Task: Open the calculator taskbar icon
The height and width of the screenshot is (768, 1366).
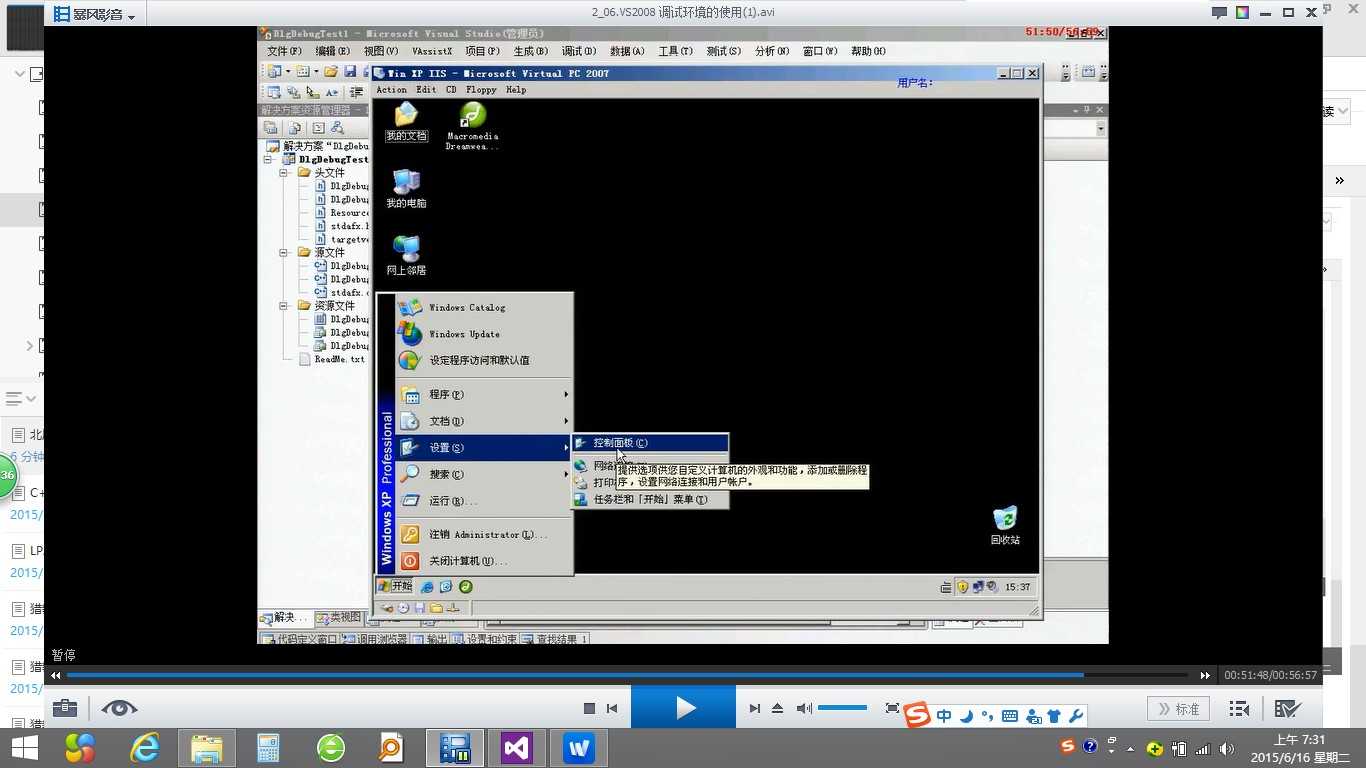Action: [268, 748]
